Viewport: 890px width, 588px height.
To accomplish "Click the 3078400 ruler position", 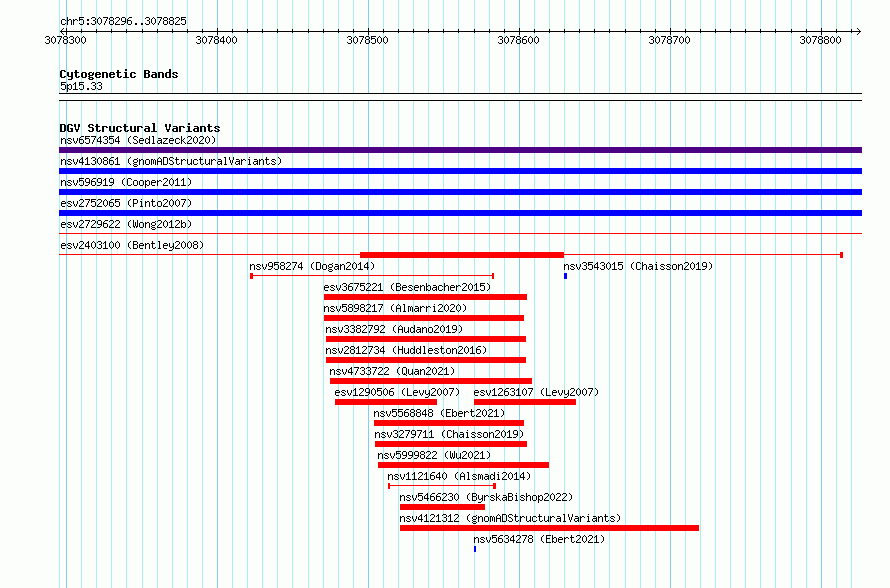I will pyautogui.click(x=216, y=40).
